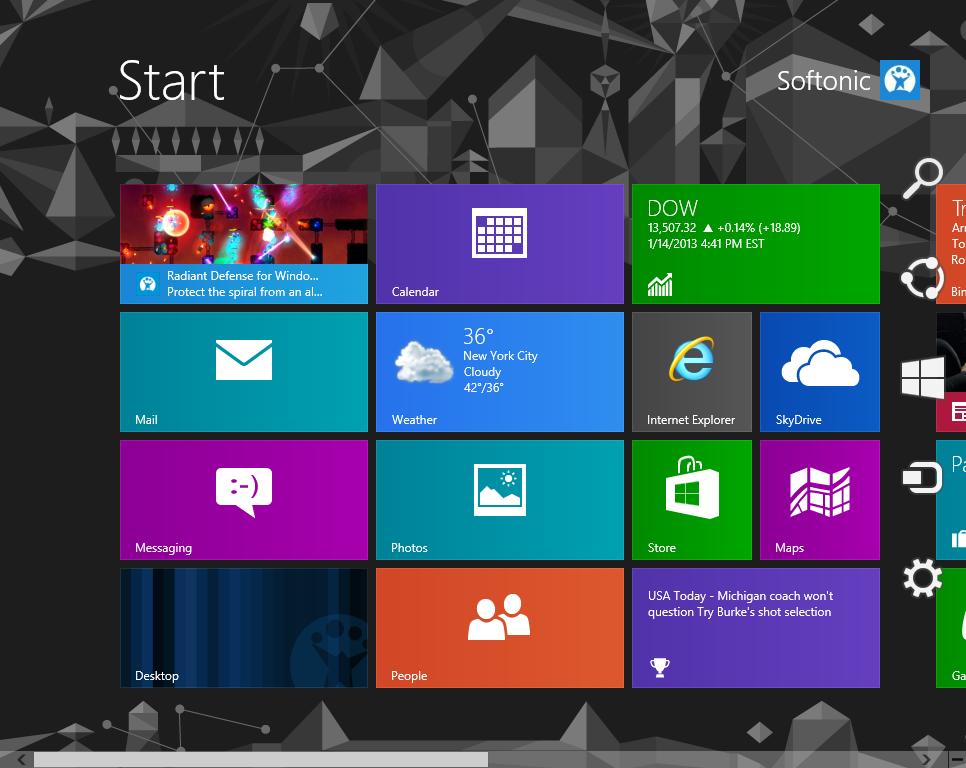The image size is (966, 768).
Task: Open the People tile
Action: [499, 627]
